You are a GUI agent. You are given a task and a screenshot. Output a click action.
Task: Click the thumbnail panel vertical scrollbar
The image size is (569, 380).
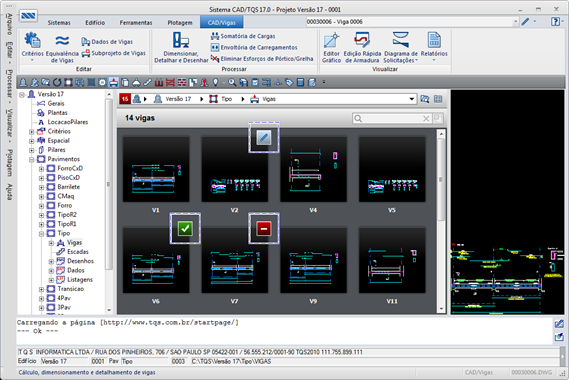click(441, 180)
